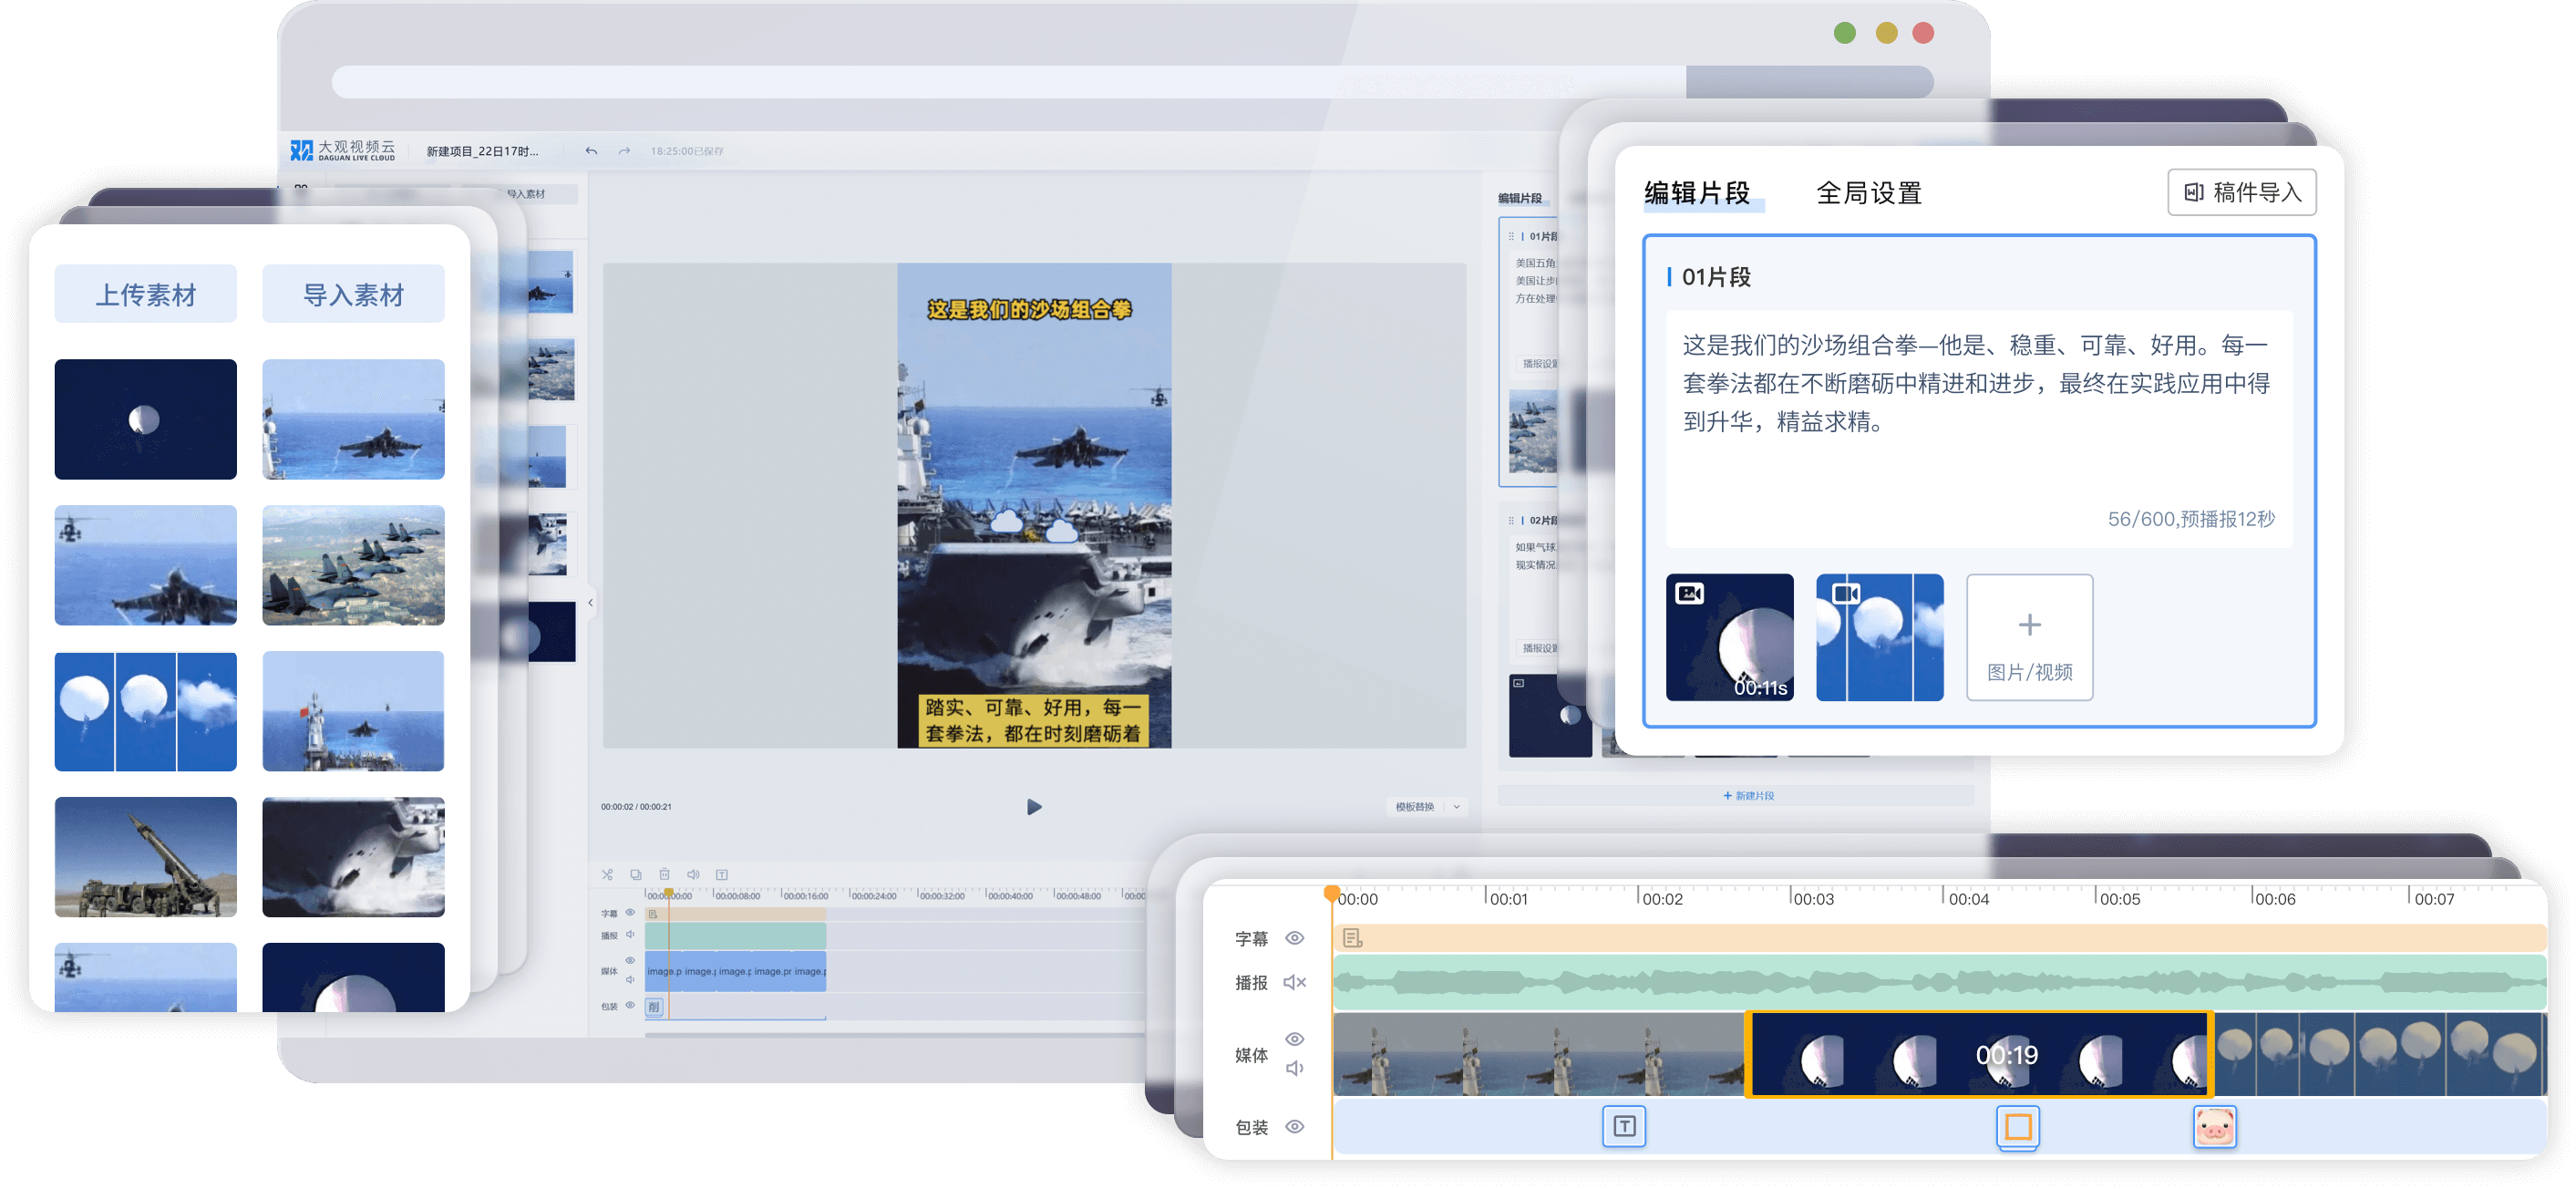Select the pig sticker in 包装 track
Image resolution: width=2576 pixels, height=1189 pixels.
(x=2214, y=1127)
